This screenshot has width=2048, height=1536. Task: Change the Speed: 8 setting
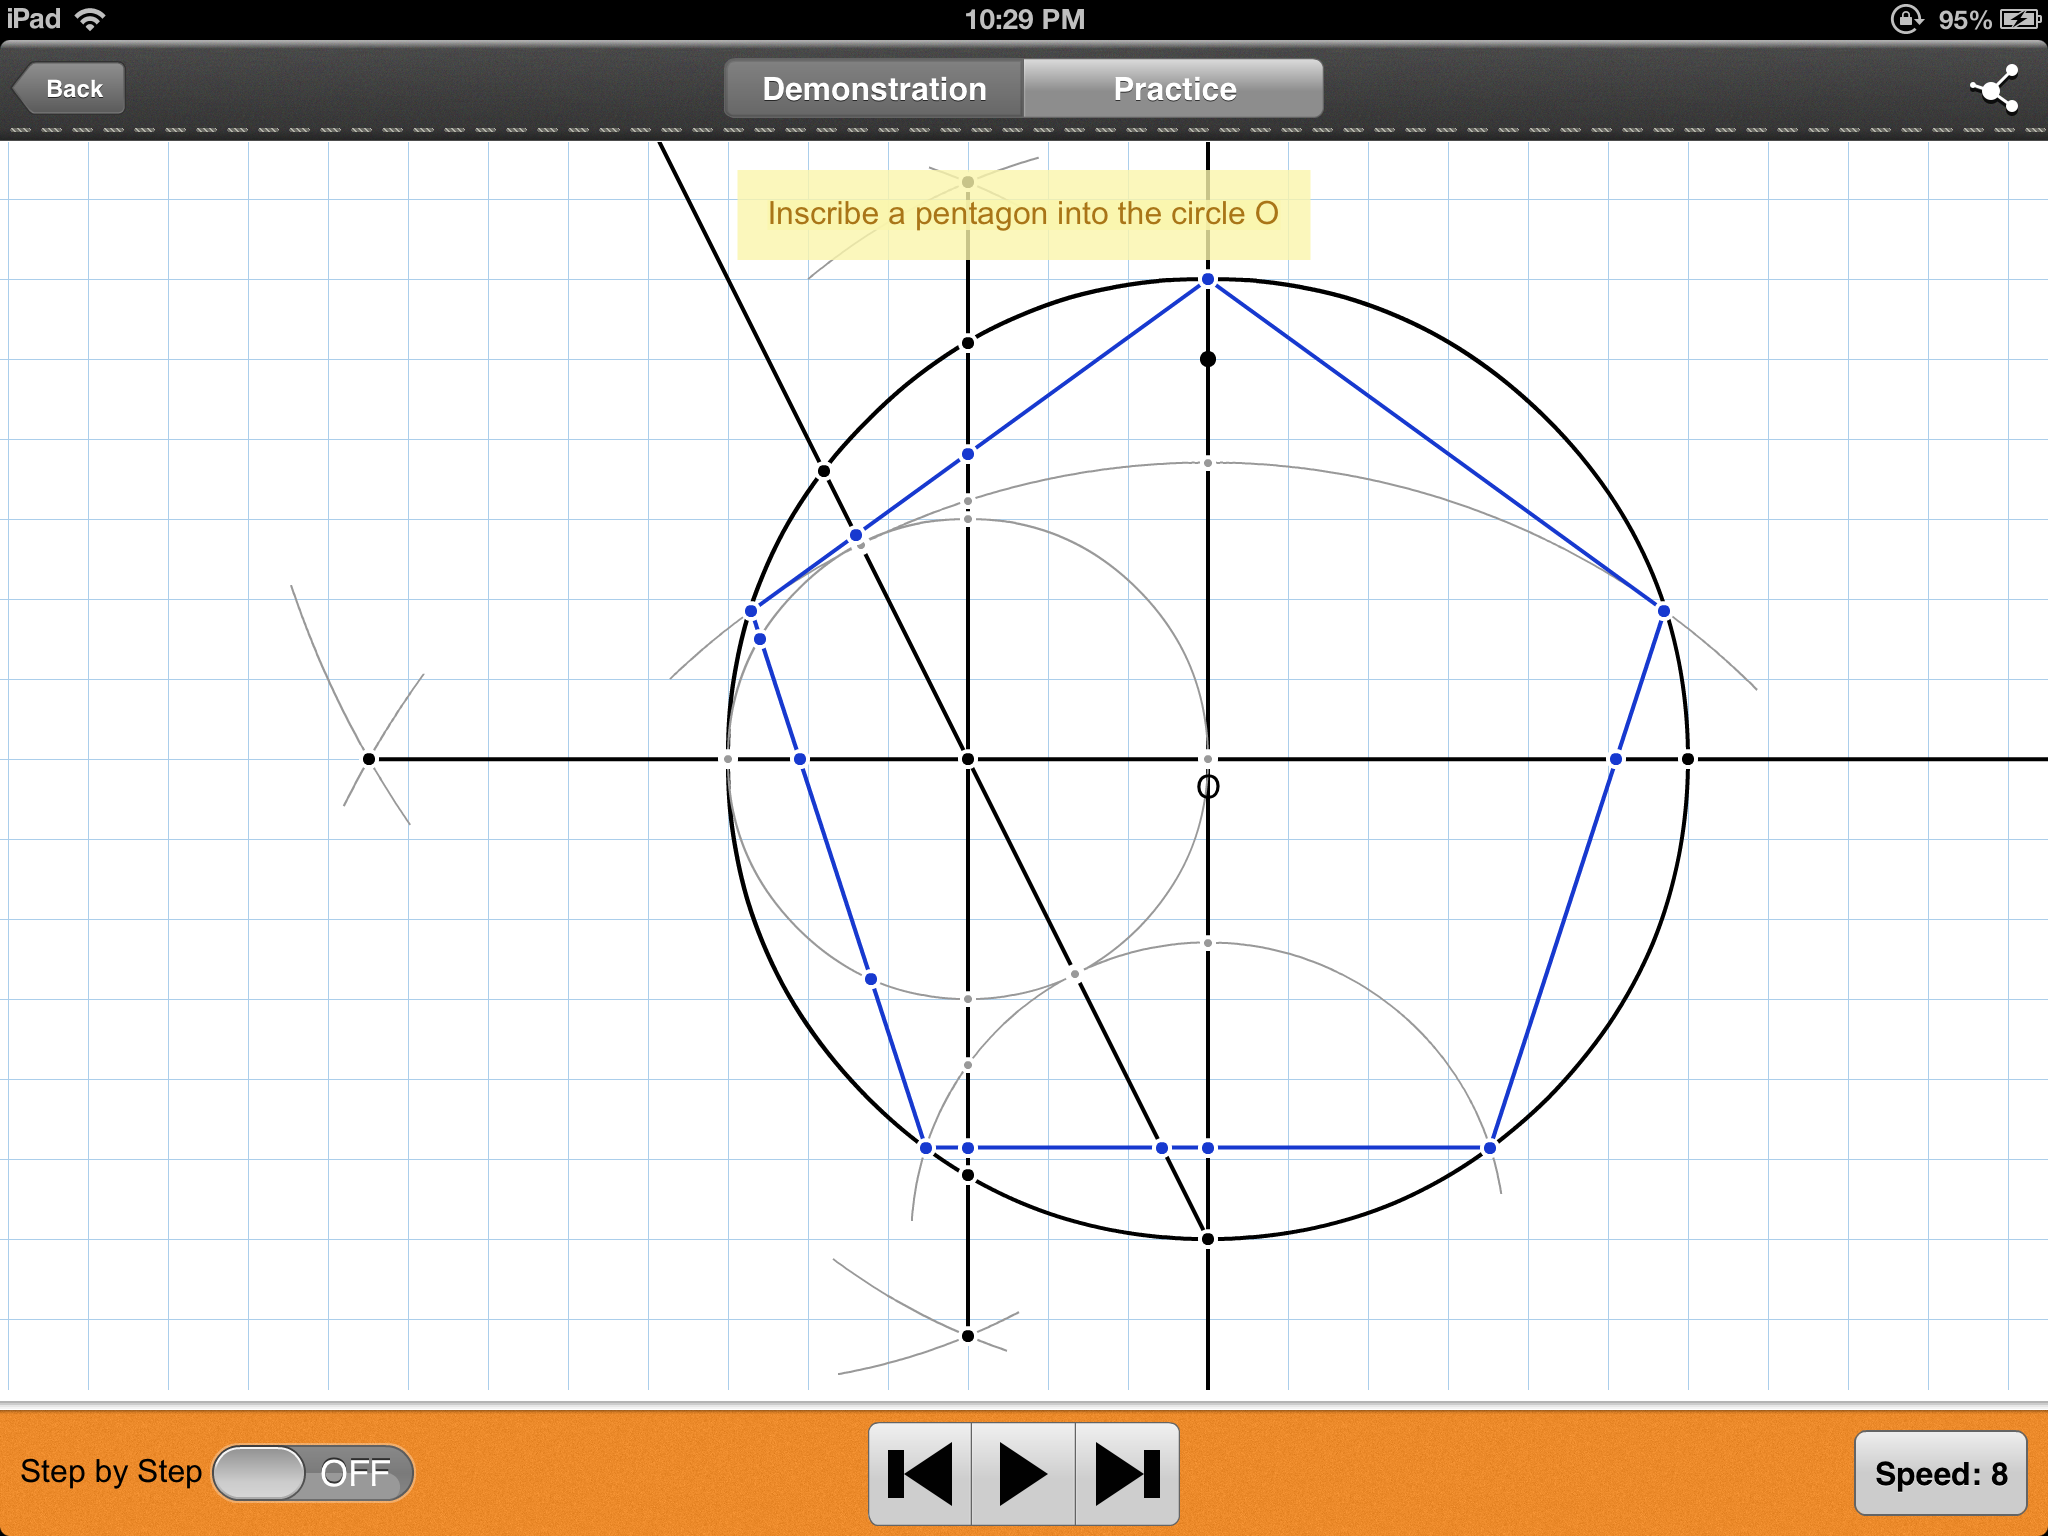pyautogui.click(x=1940, y=1473)
